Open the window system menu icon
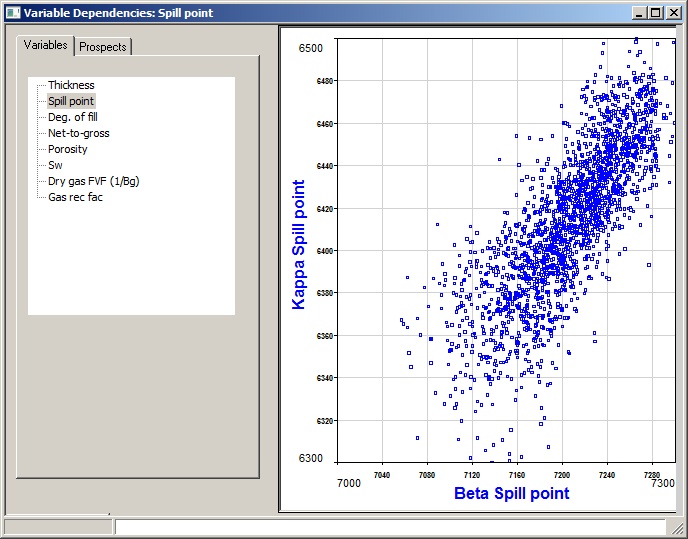 point(11,13)
